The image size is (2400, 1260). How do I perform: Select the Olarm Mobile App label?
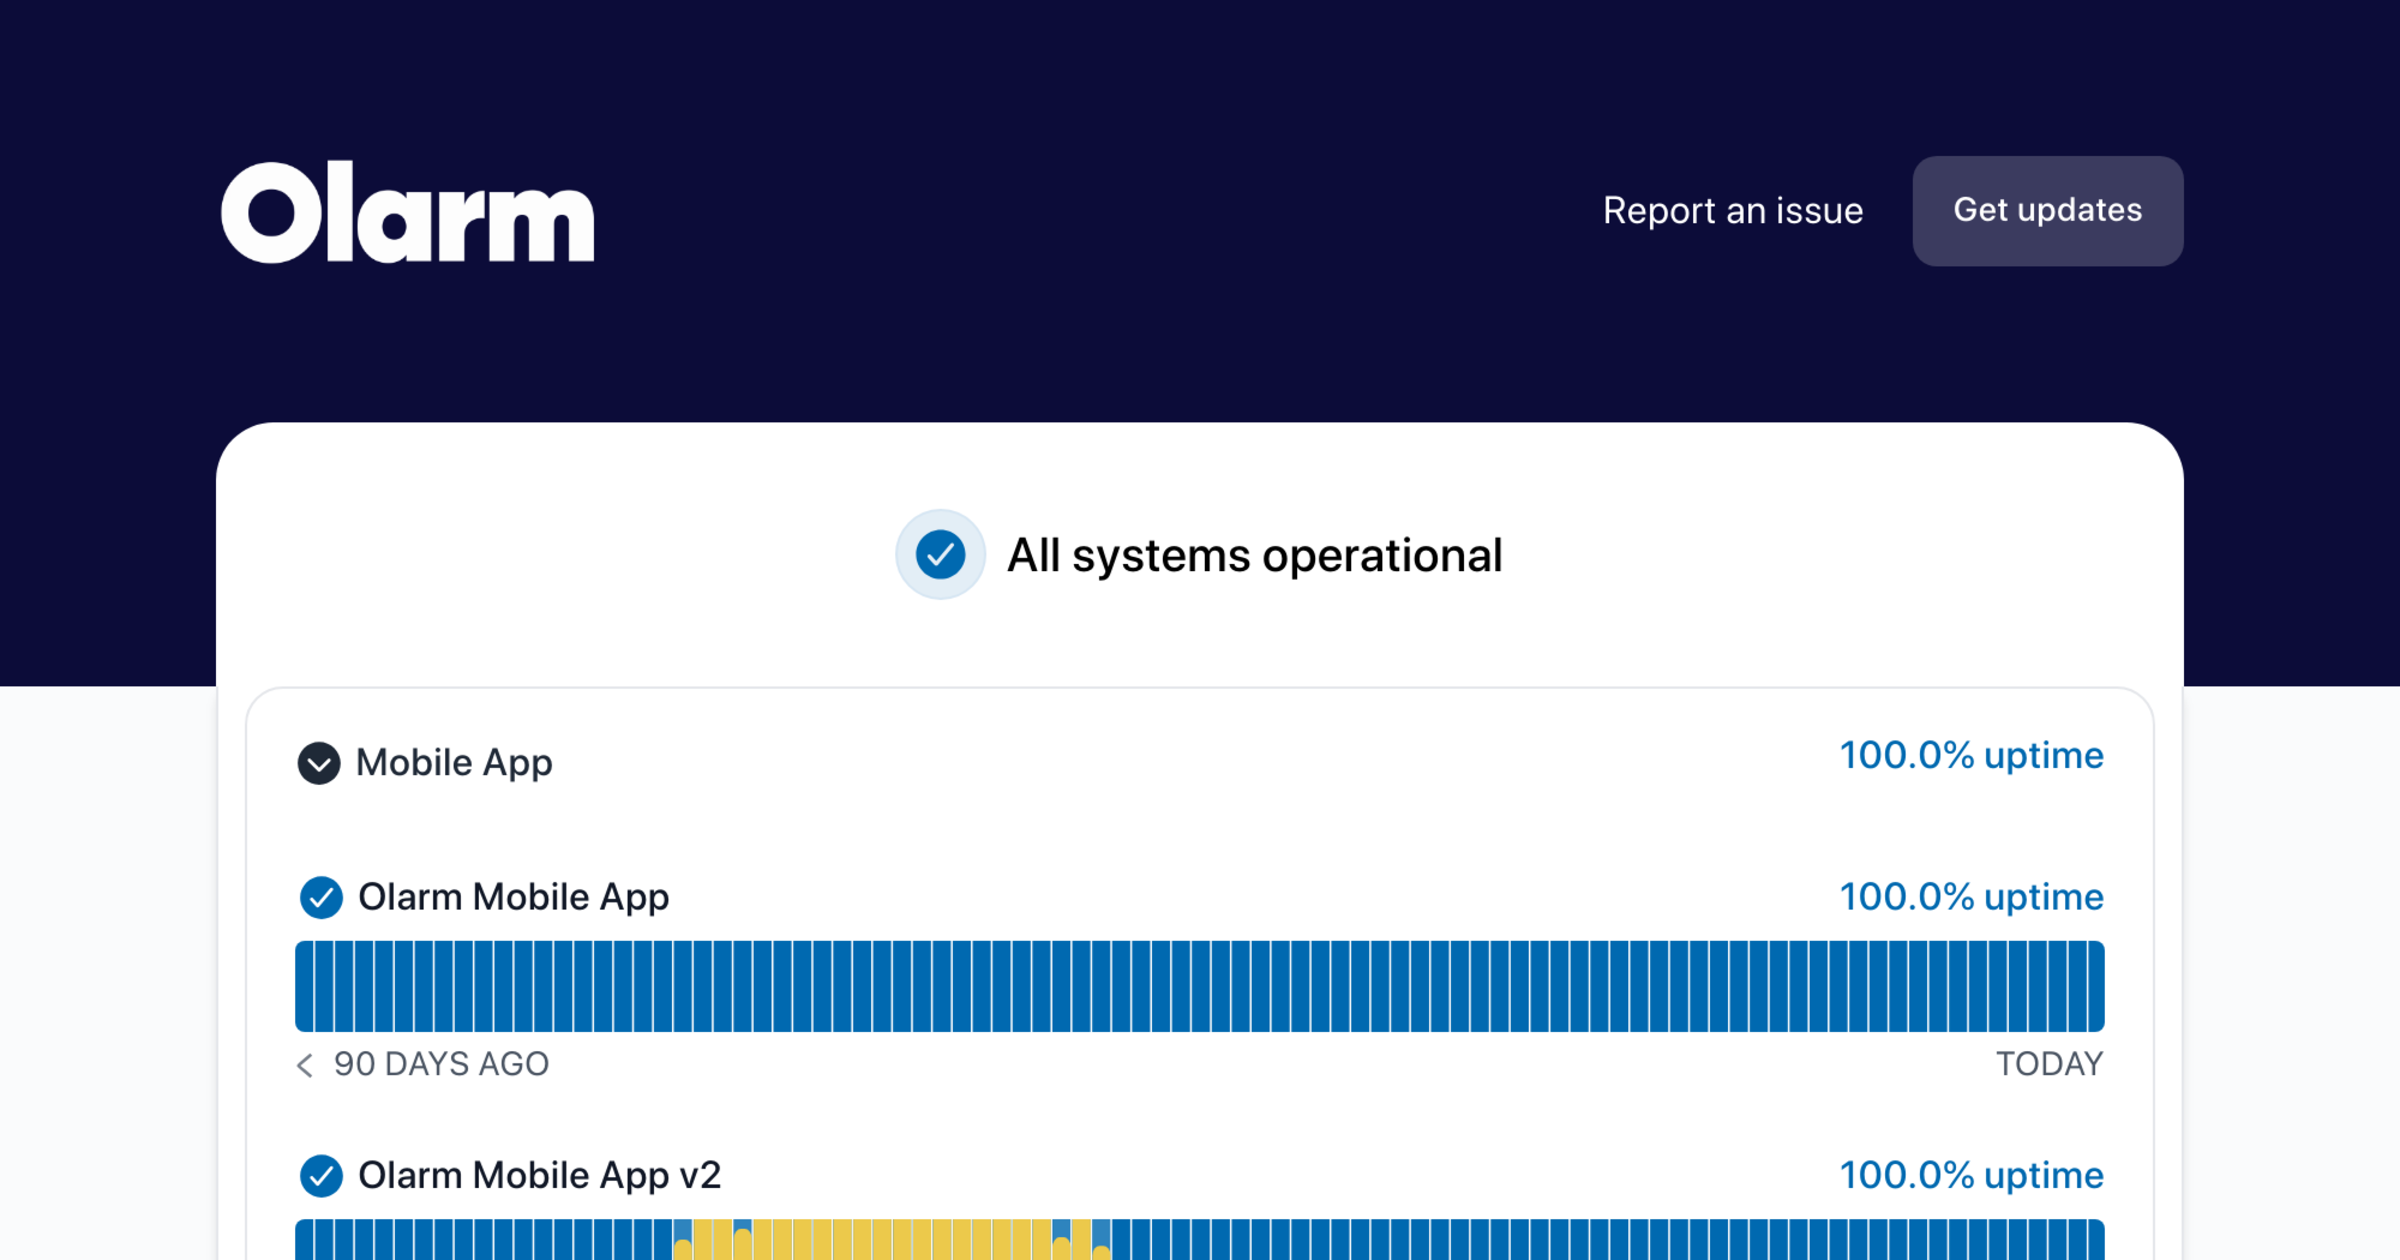click(x=513, y=897)
